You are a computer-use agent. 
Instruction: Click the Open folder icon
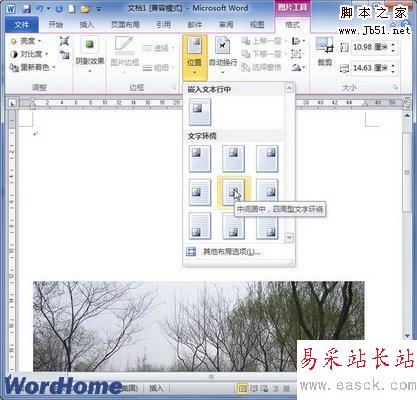pos(85,9)
